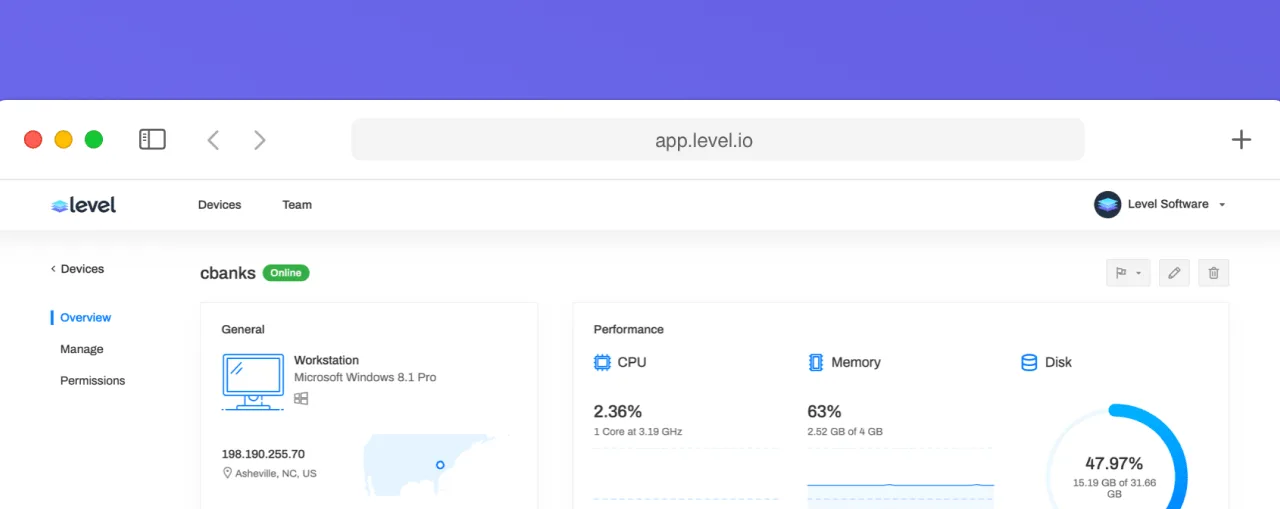The height and width of the screenshot is (509, 1280).
Task: Open the Devices menu item
Action: tap(220, 204)
